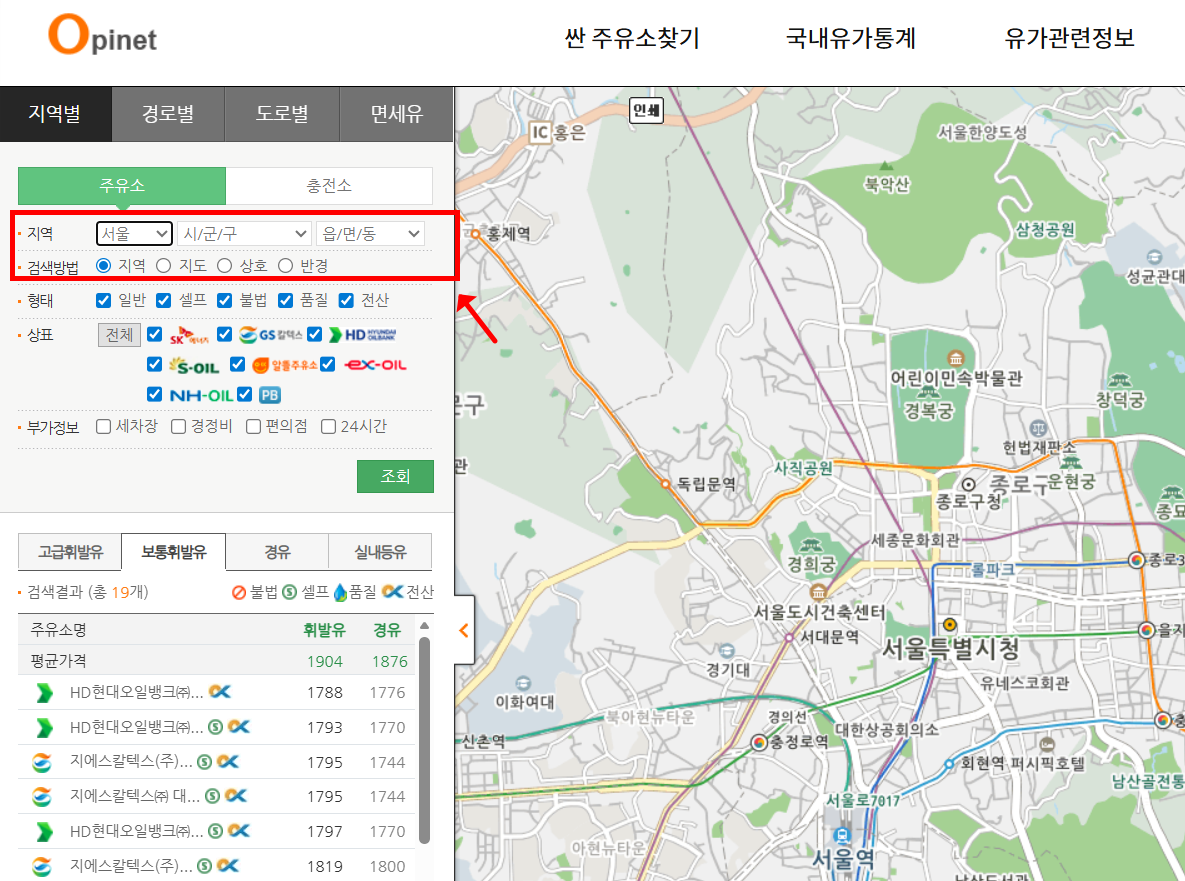This screenshot has width=1185, height=881.
Task: Click the 불법 legend icon
Action: click(x=239, y=592)
